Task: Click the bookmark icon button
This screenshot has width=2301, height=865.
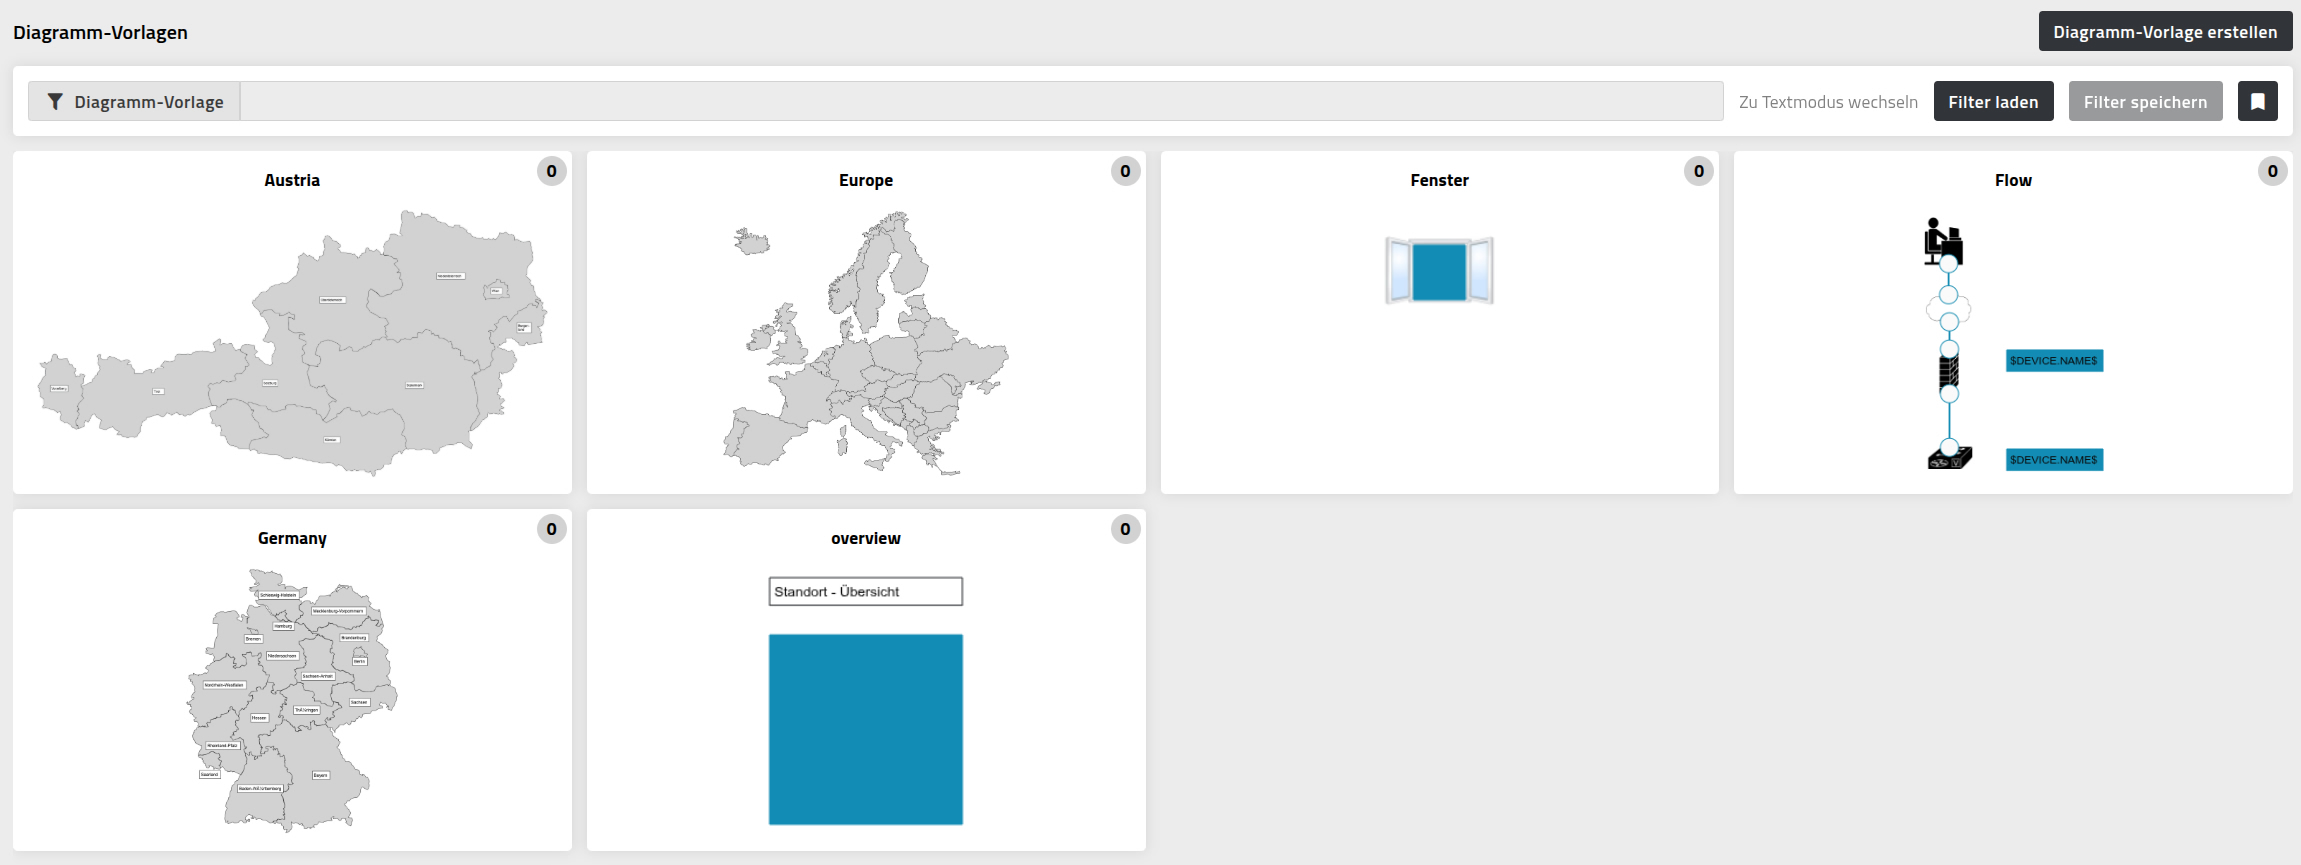Action: [x=2257, y=101]
